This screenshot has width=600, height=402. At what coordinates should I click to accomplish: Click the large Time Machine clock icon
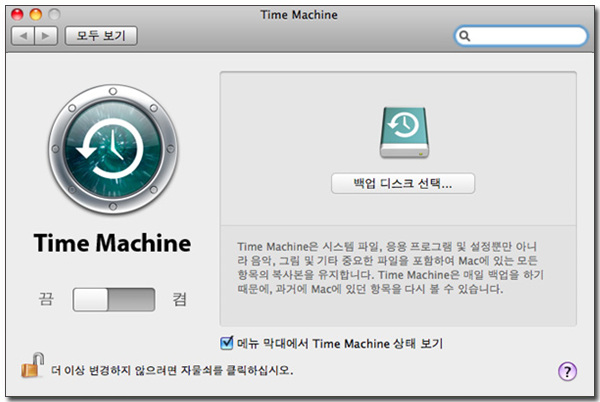coord(113,148)
